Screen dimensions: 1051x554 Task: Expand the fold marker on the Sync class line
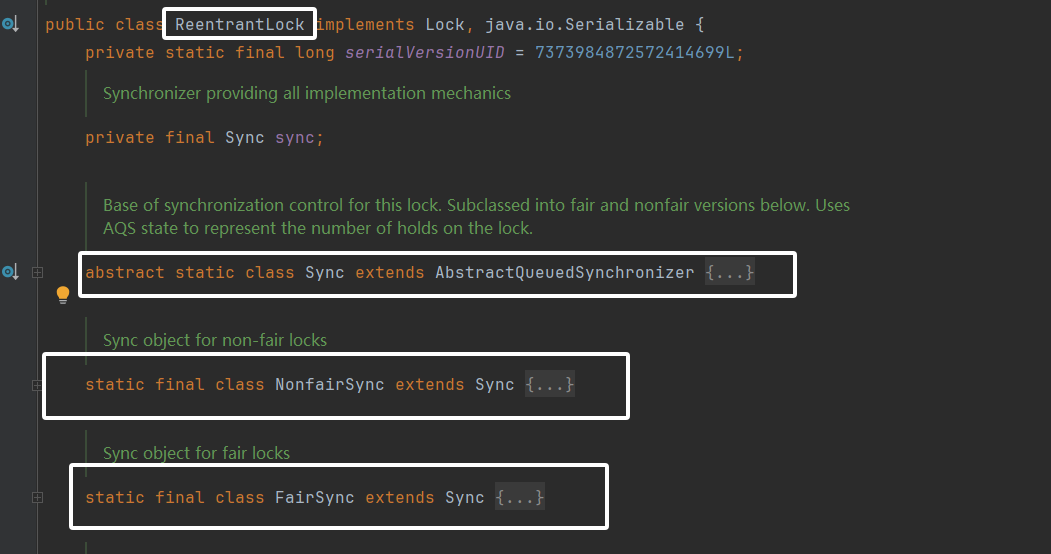pyautogui.click(x=38, y=273)
